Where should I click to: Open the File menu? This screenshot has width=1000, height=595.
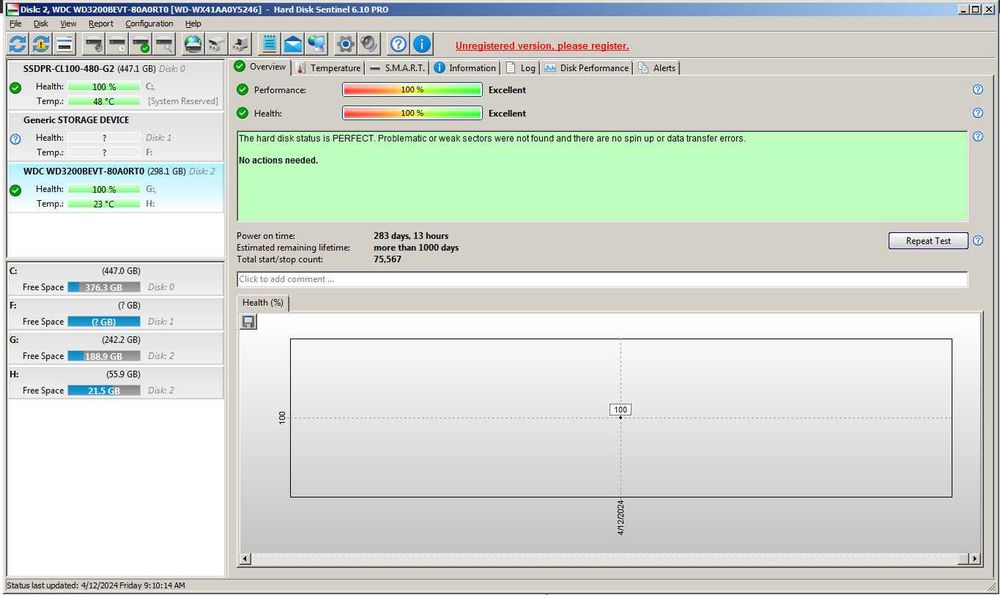pos(15,24)
